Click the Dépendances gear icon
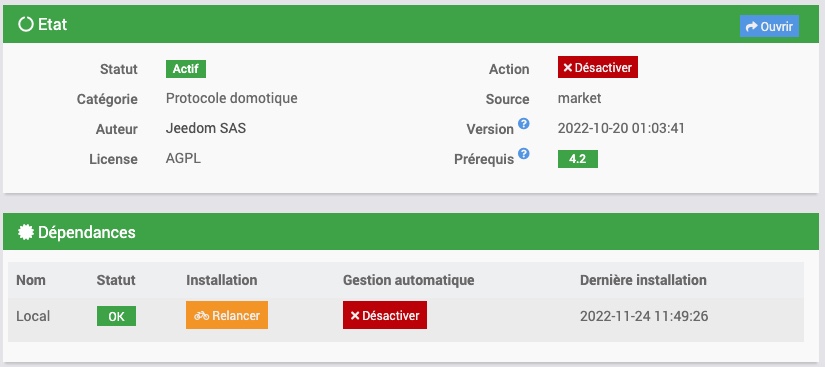Screen dimensions: 825x367 click(x=26, y=232)
